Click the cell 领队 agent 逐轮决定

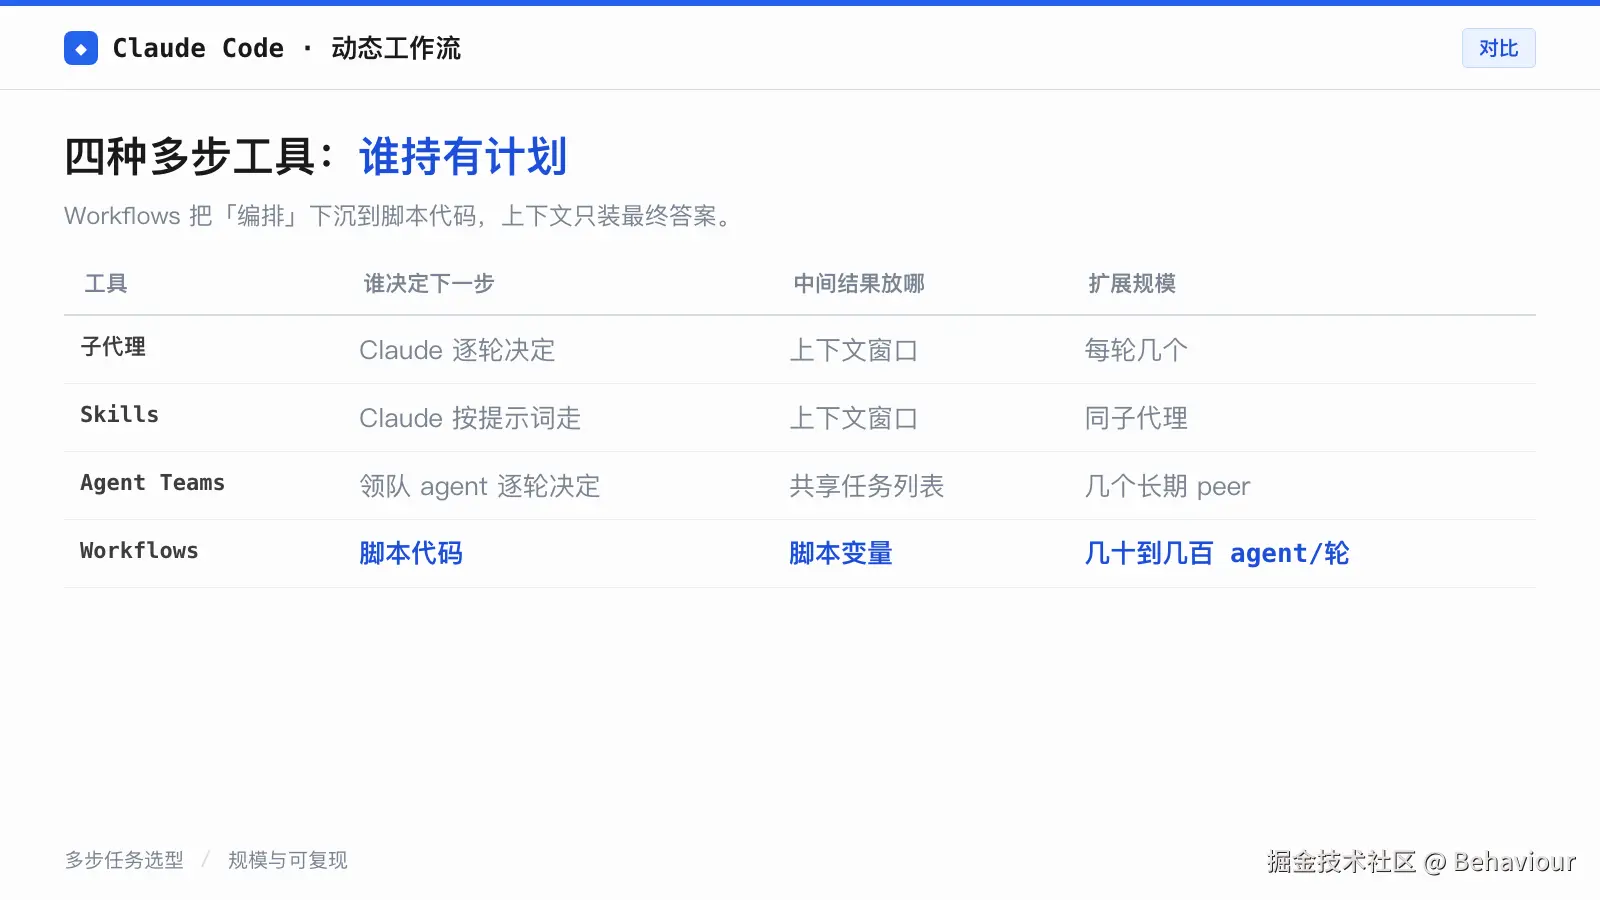[x=480, y=486]
